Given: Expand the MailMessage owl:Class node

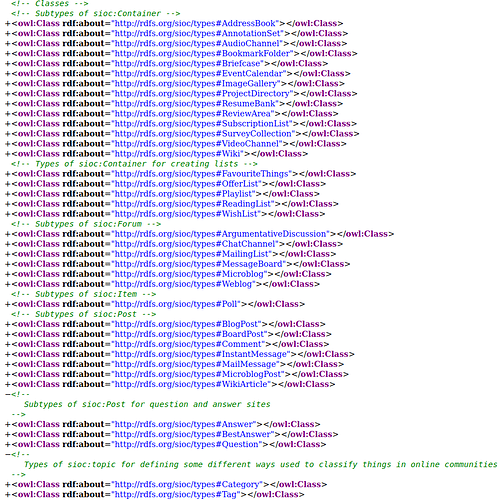Looking at the screenshot, I should 8,364.
